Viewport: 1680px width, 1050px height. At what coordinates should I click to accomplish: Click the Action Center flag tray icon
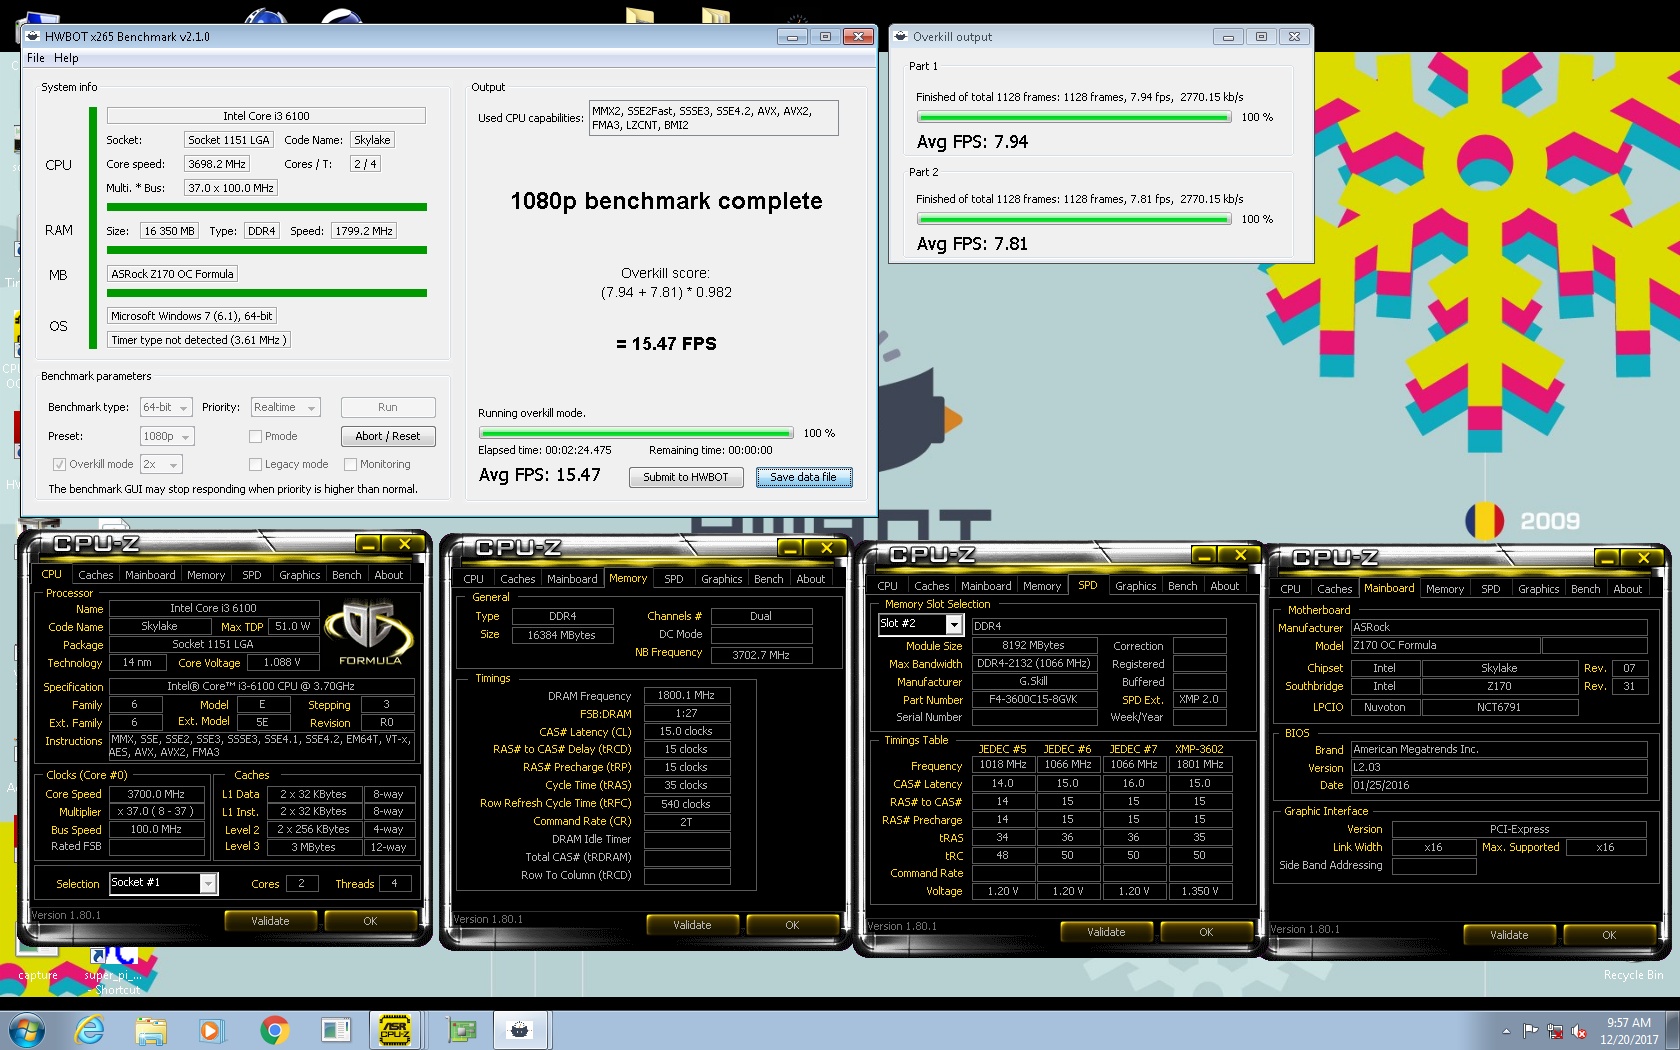pyautogui.click(x=1530, y=1031)
